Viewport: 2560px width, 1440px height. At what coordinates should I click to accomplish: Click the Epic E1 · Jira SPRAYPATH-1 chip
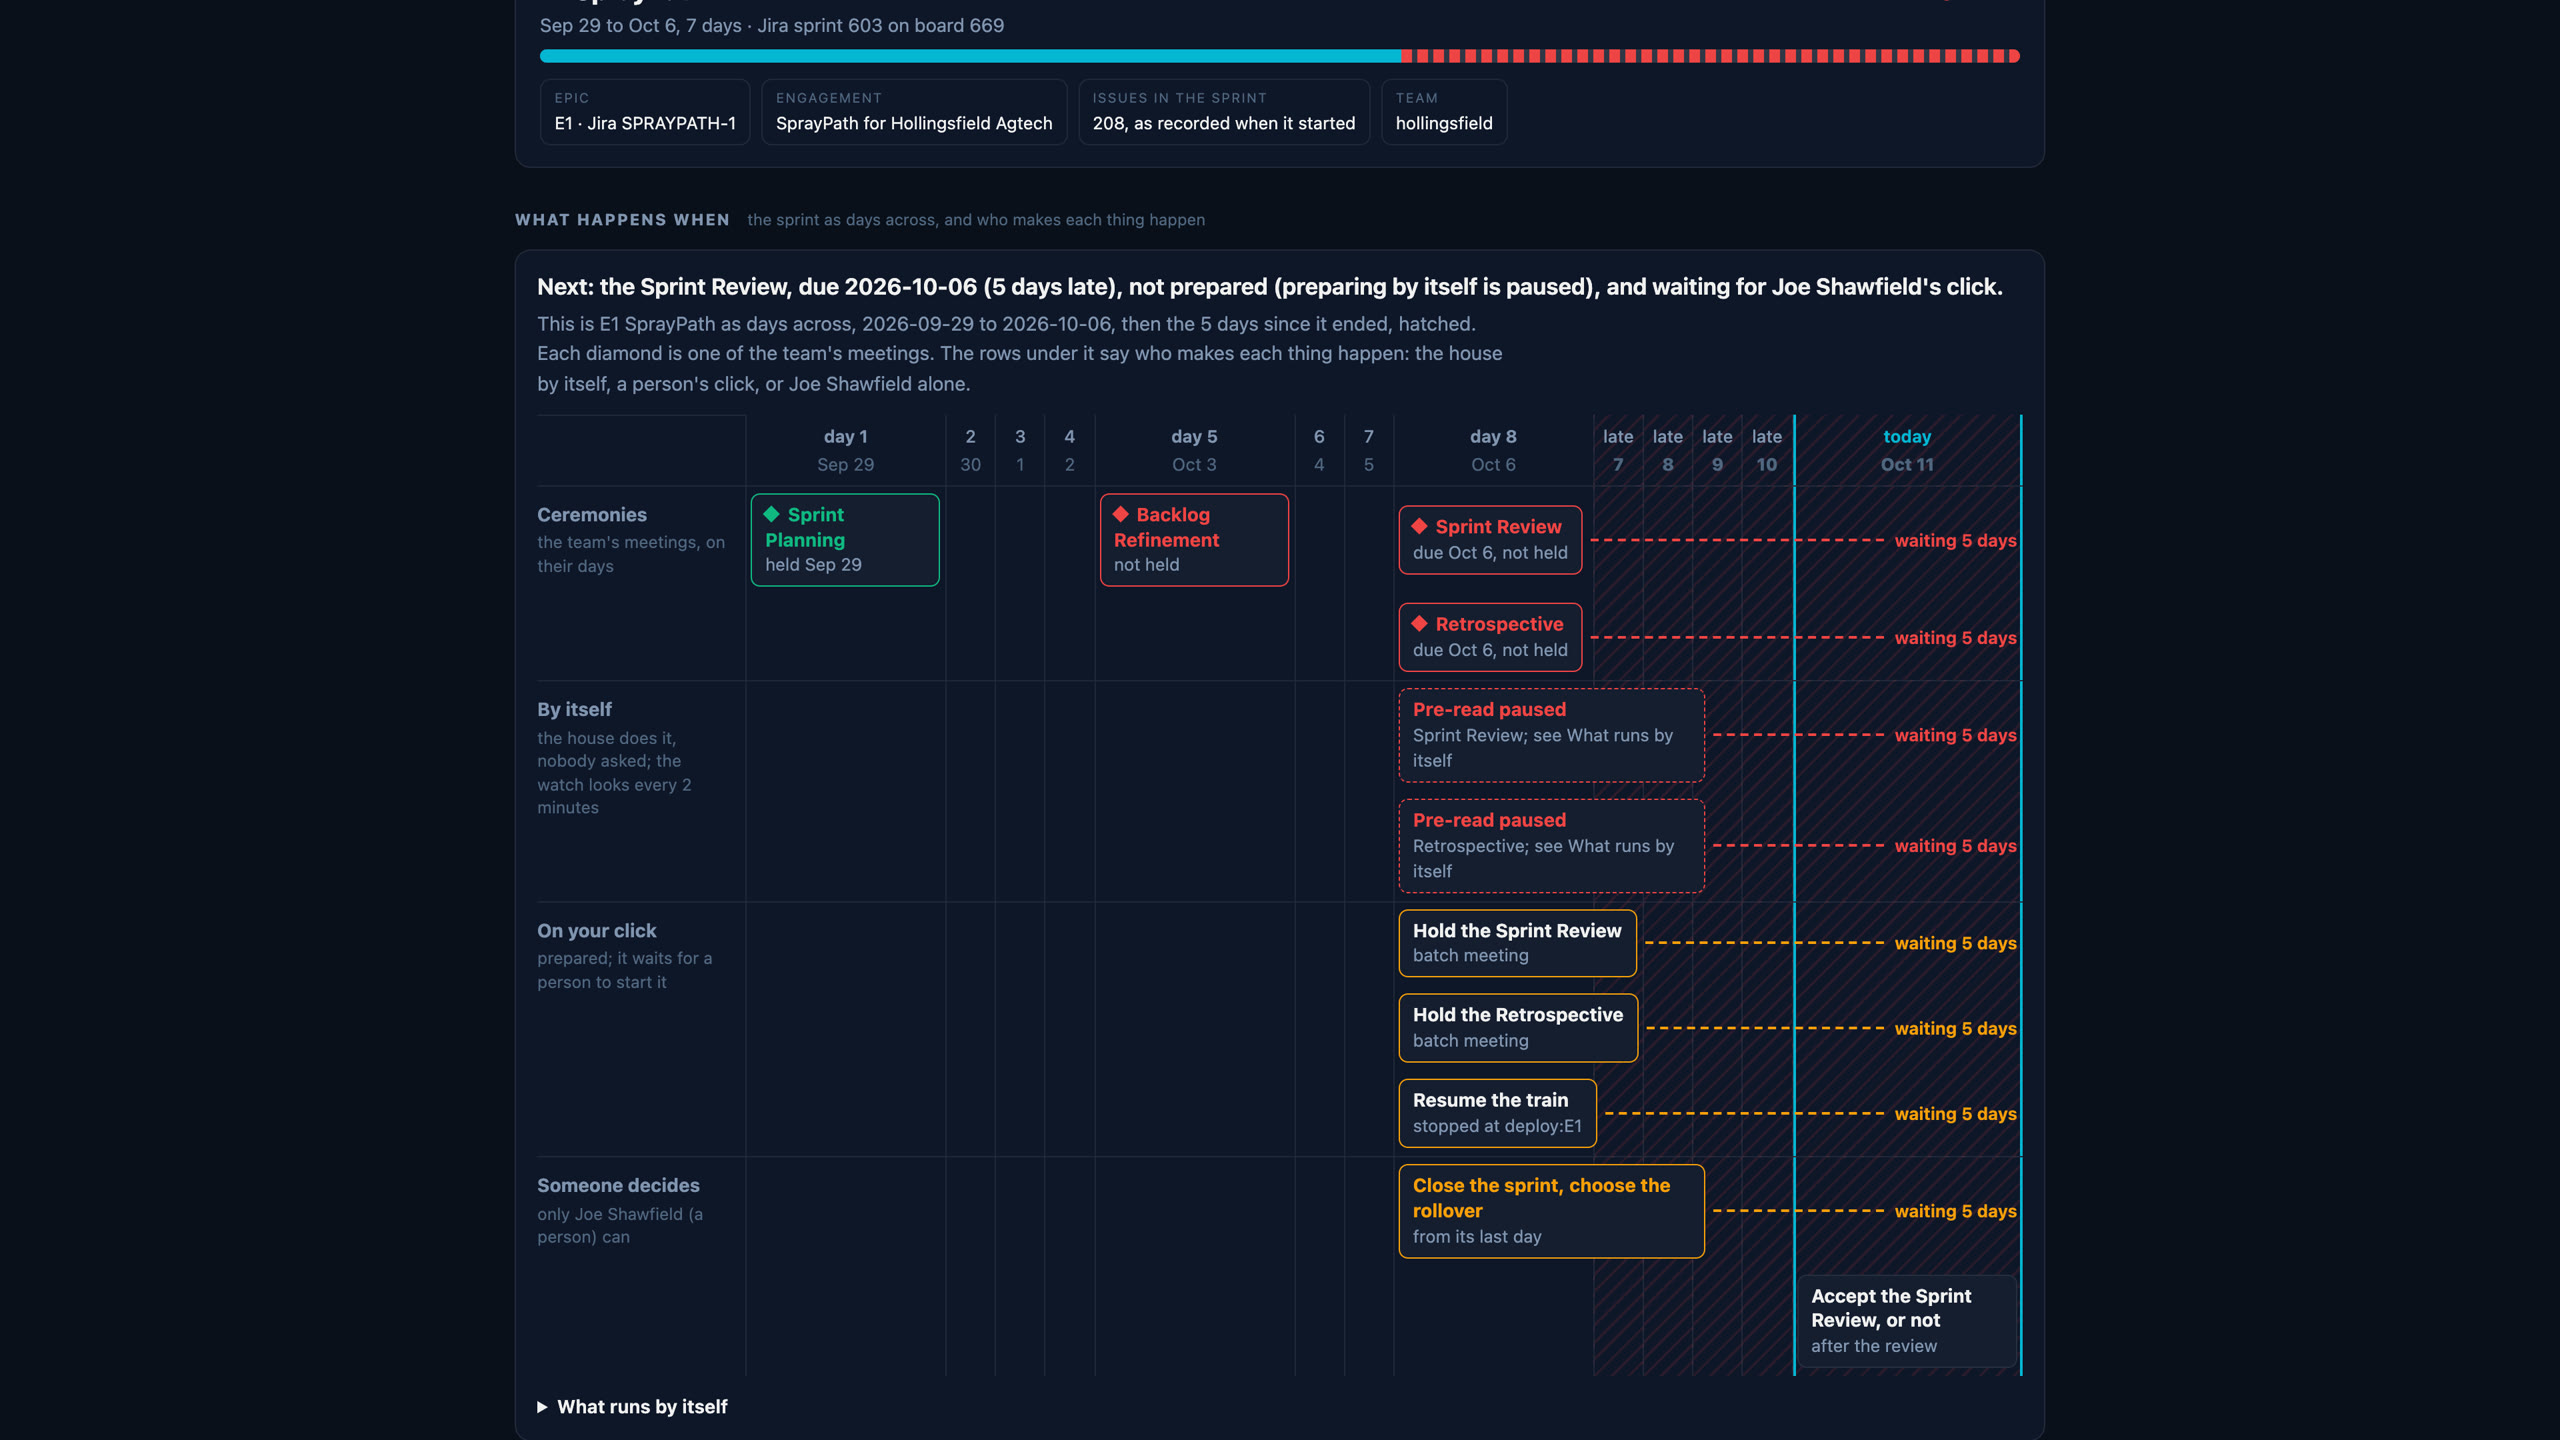[x=645, y=112]
